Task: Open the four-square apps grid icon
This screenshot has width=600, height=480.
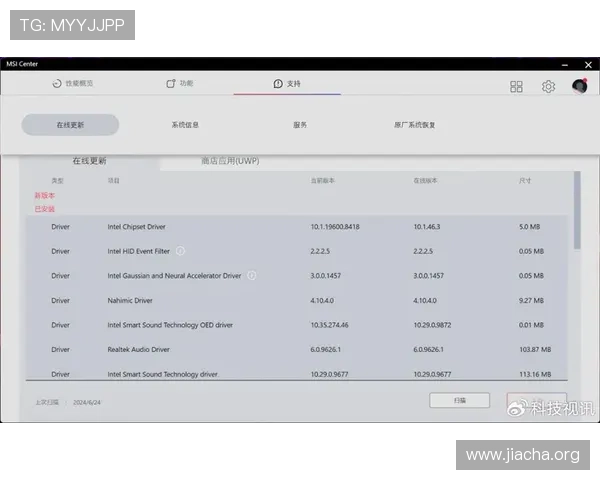Action: [516, 87]
